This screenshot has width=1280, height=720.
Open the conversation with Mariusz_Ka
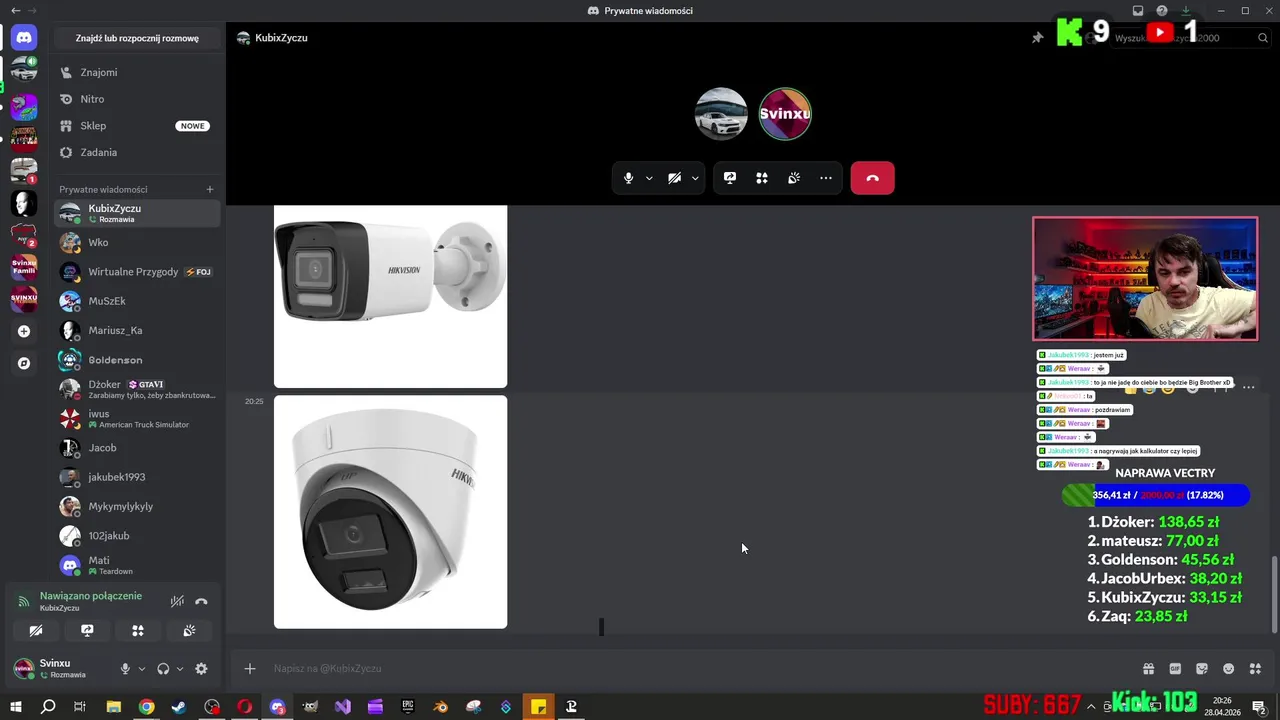139,330
